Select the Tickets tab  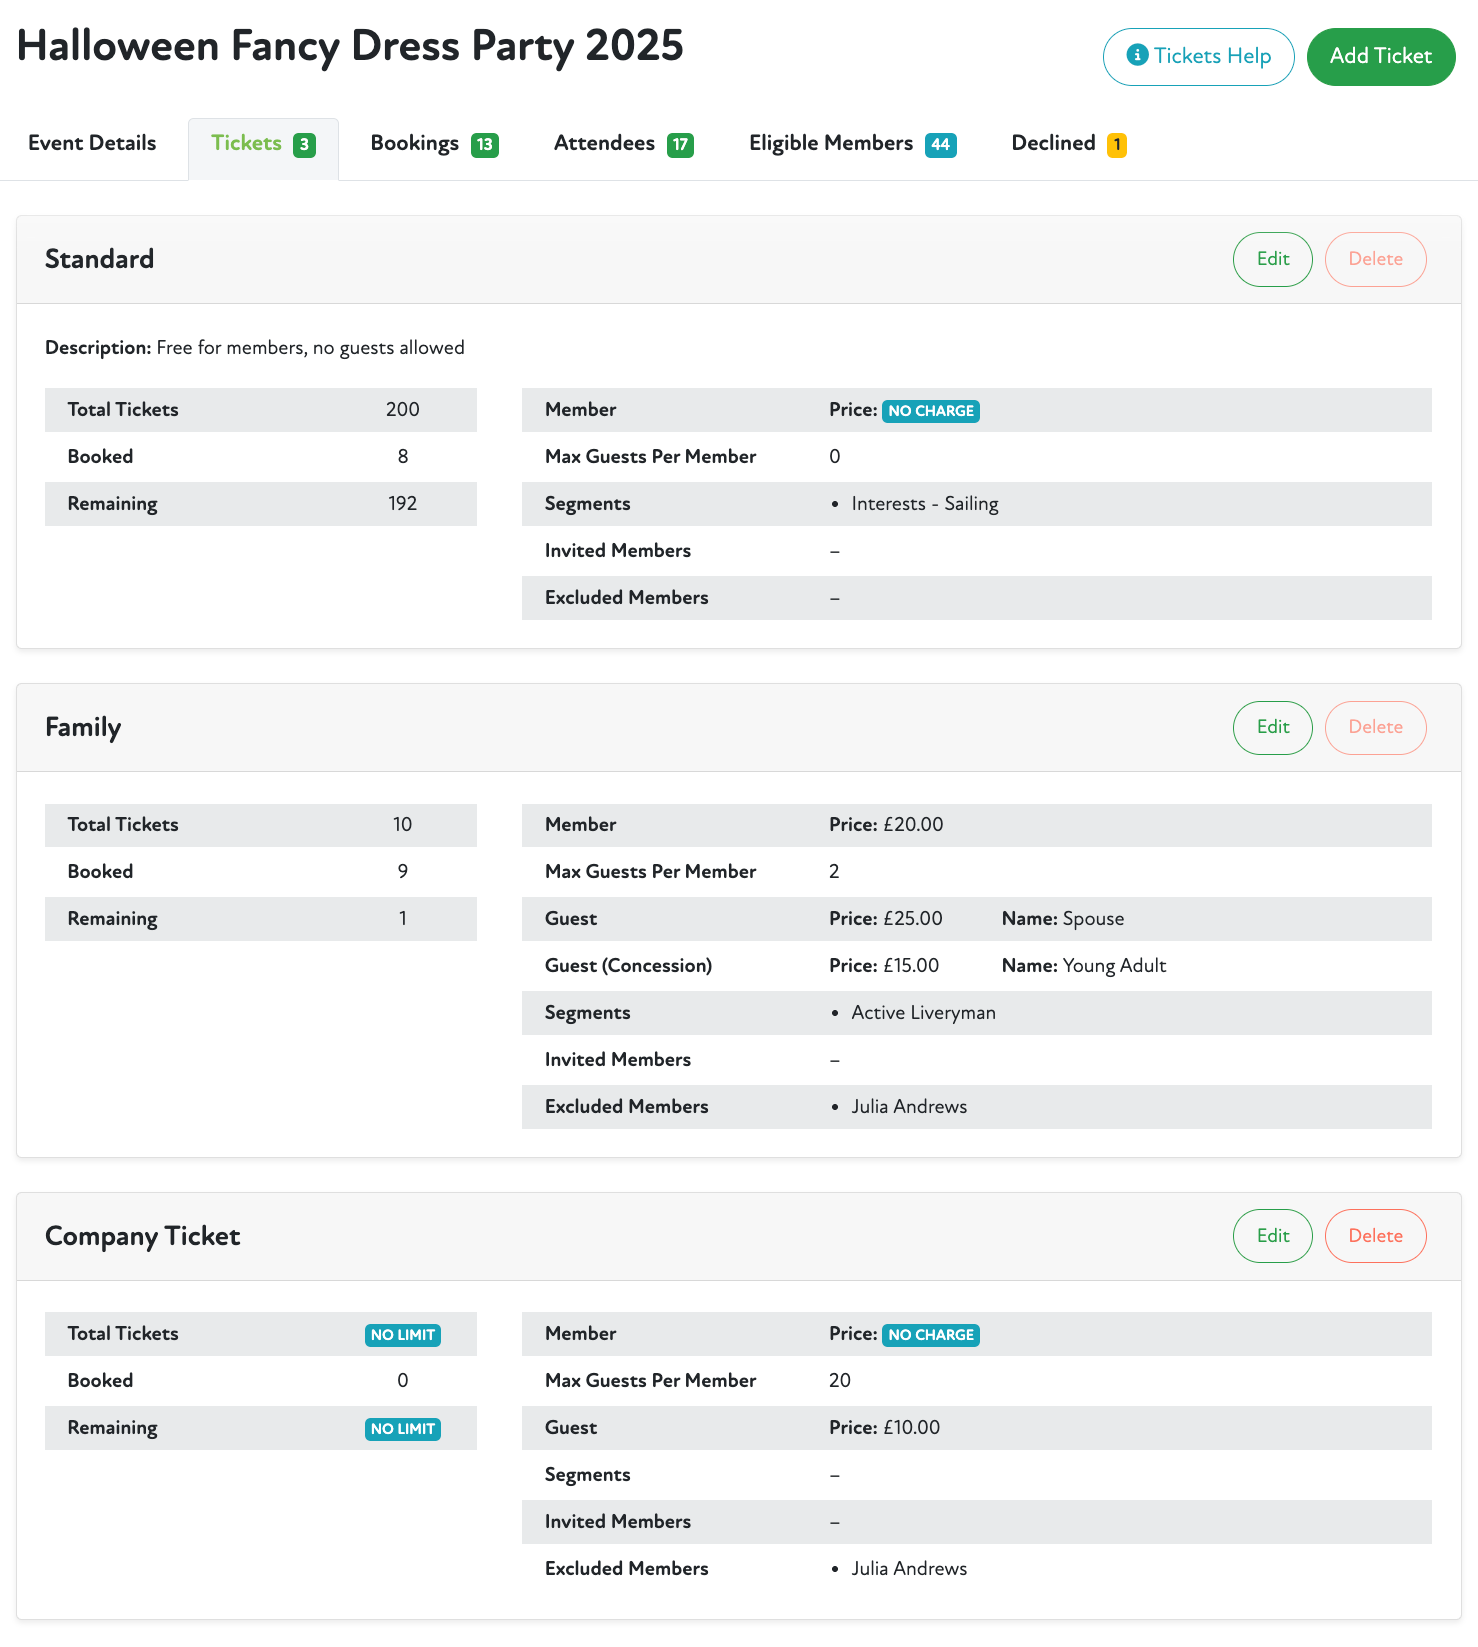[262, 144]
